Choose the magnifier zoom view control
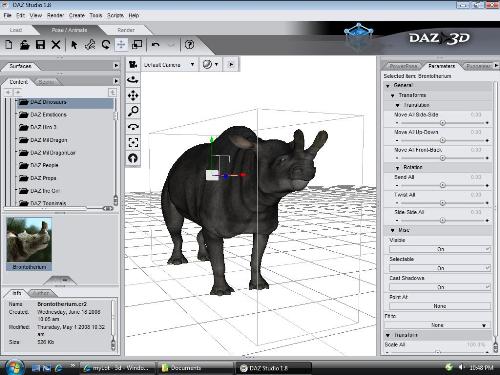Image resolution: width=500 pixels, height=375 pixels. [x=133, y=111]
